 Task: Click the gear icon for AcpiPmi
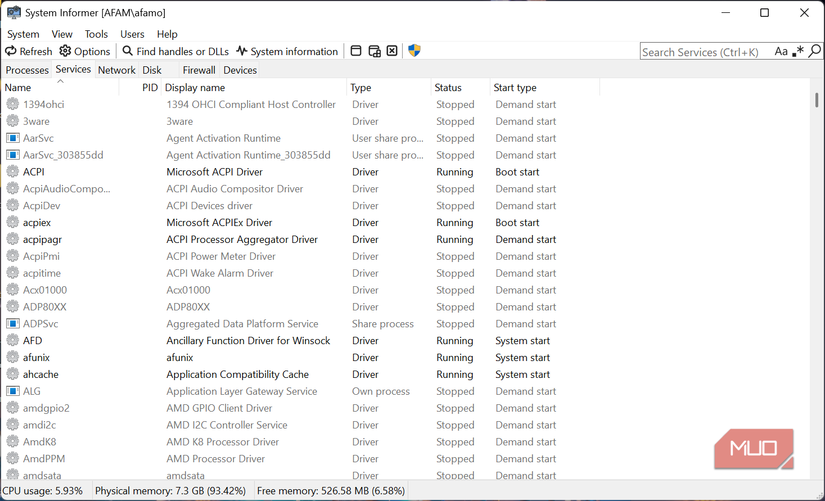click(x=13, y=256)
